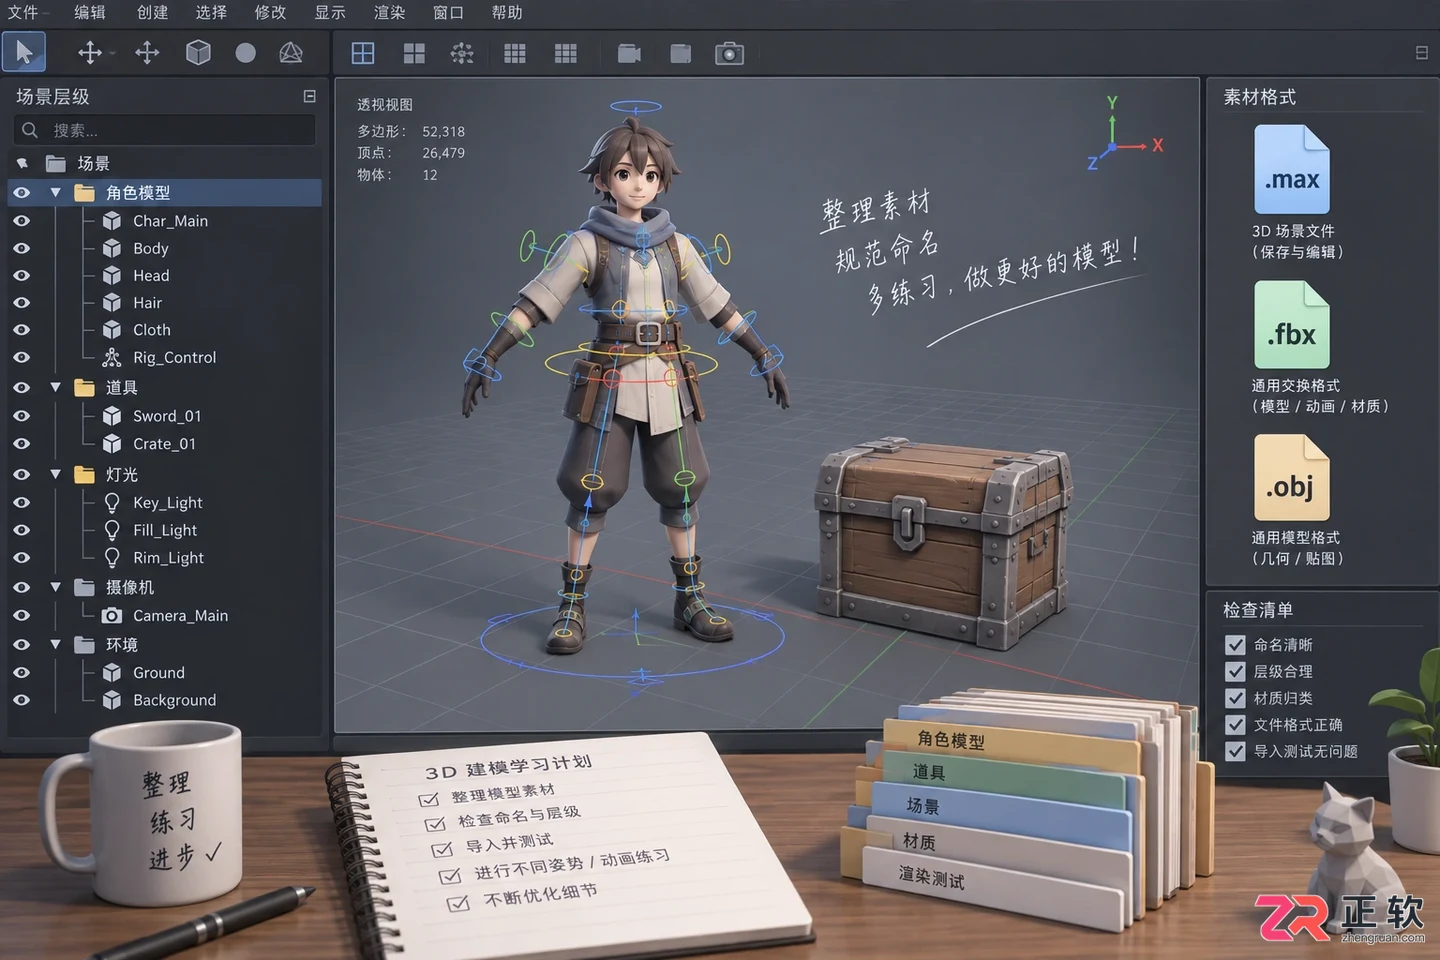Select the arrow selection tool

[24, 52]
